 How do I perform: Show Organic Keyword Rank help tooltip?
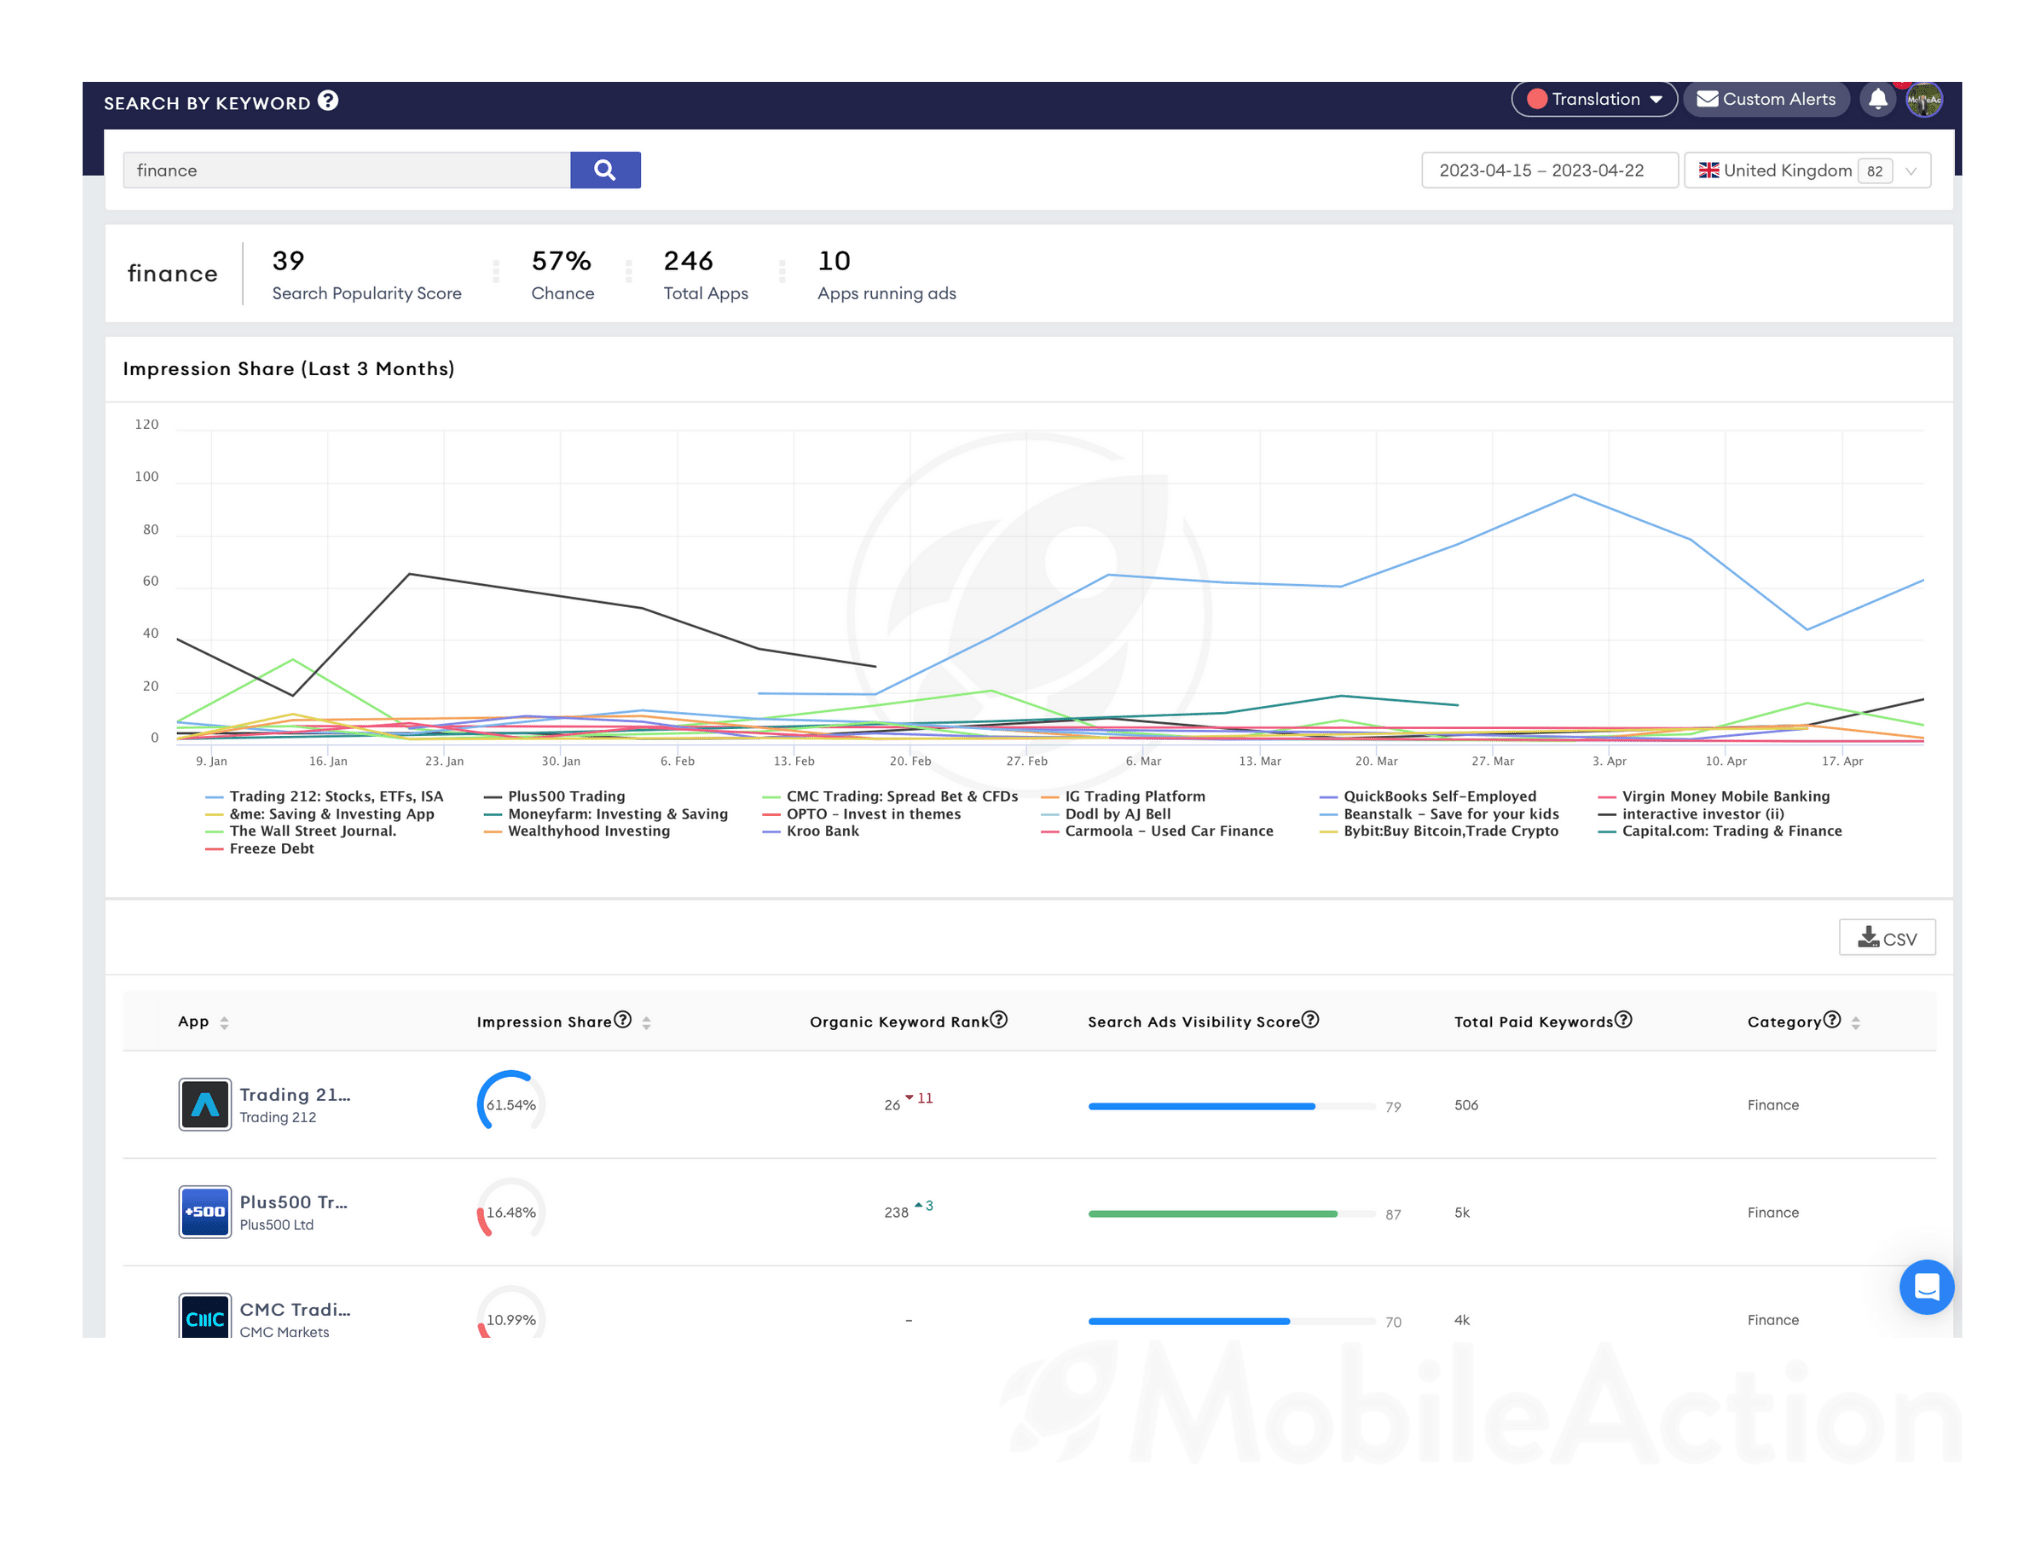click(999, 1020)
